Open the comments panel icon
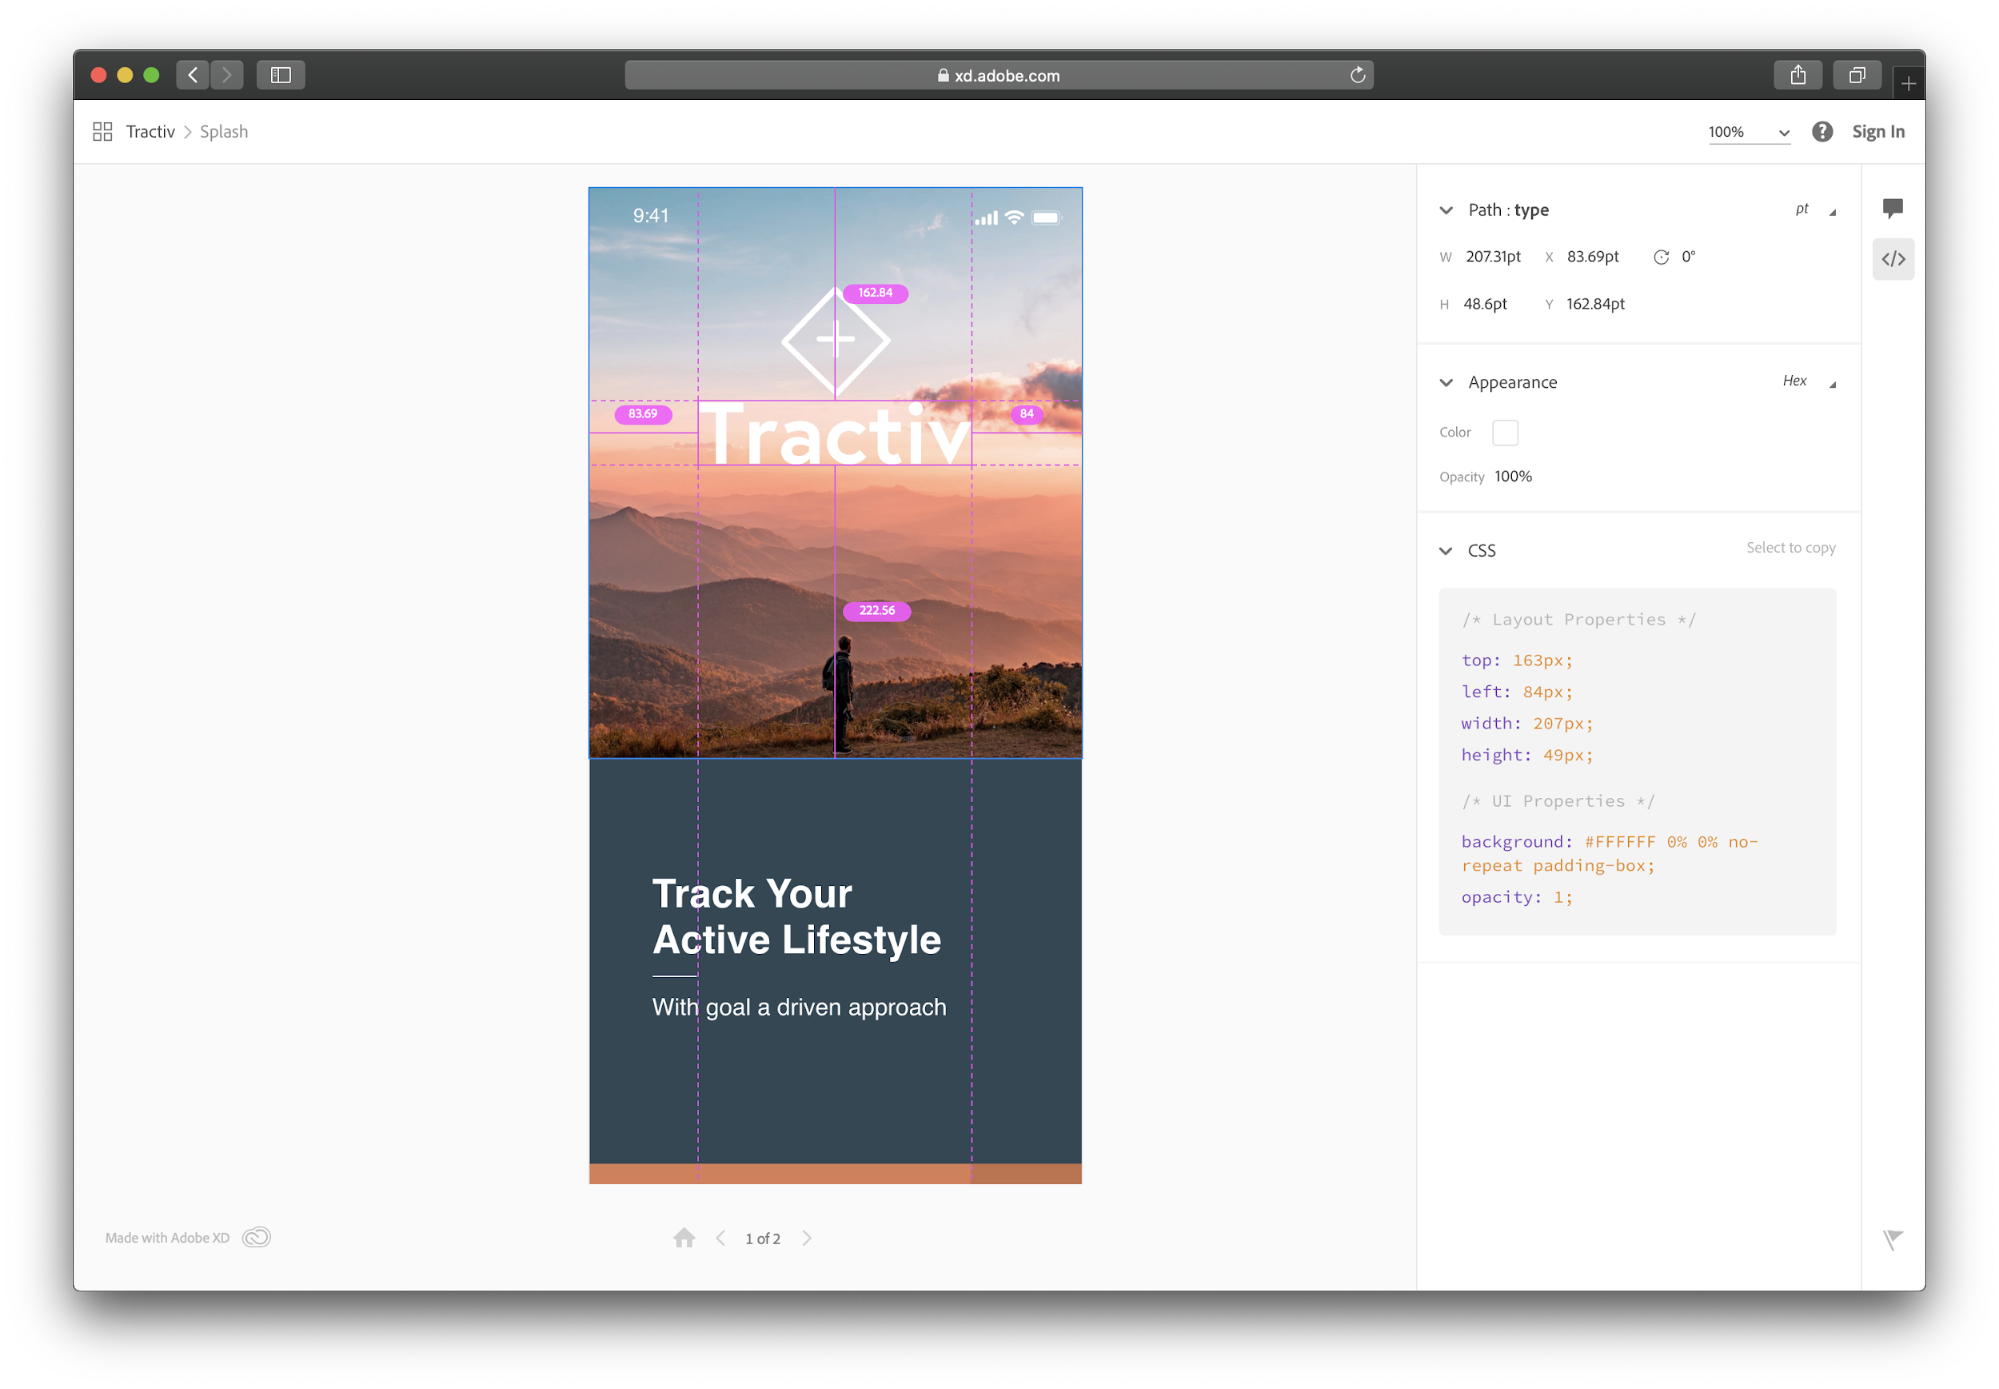This screenshot has width=1999, height=1389. [1892, 208]
